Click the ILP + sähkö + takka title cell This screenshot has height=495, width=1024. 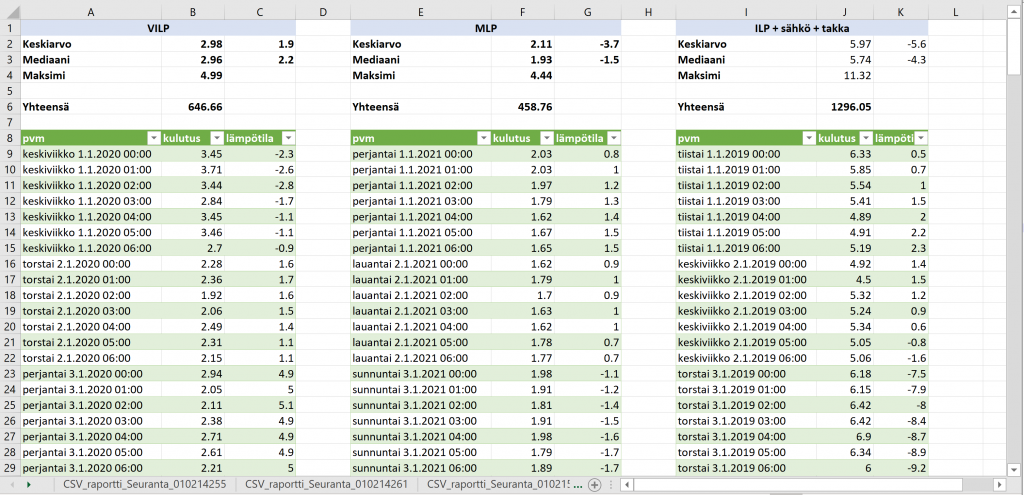801,28
